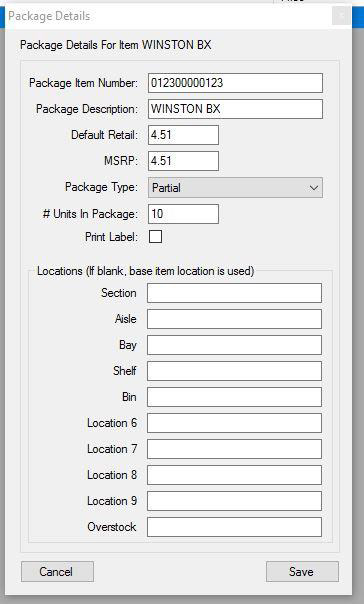Click the 'Package Type:' label
364x604 pixels.
coord(101,187)
